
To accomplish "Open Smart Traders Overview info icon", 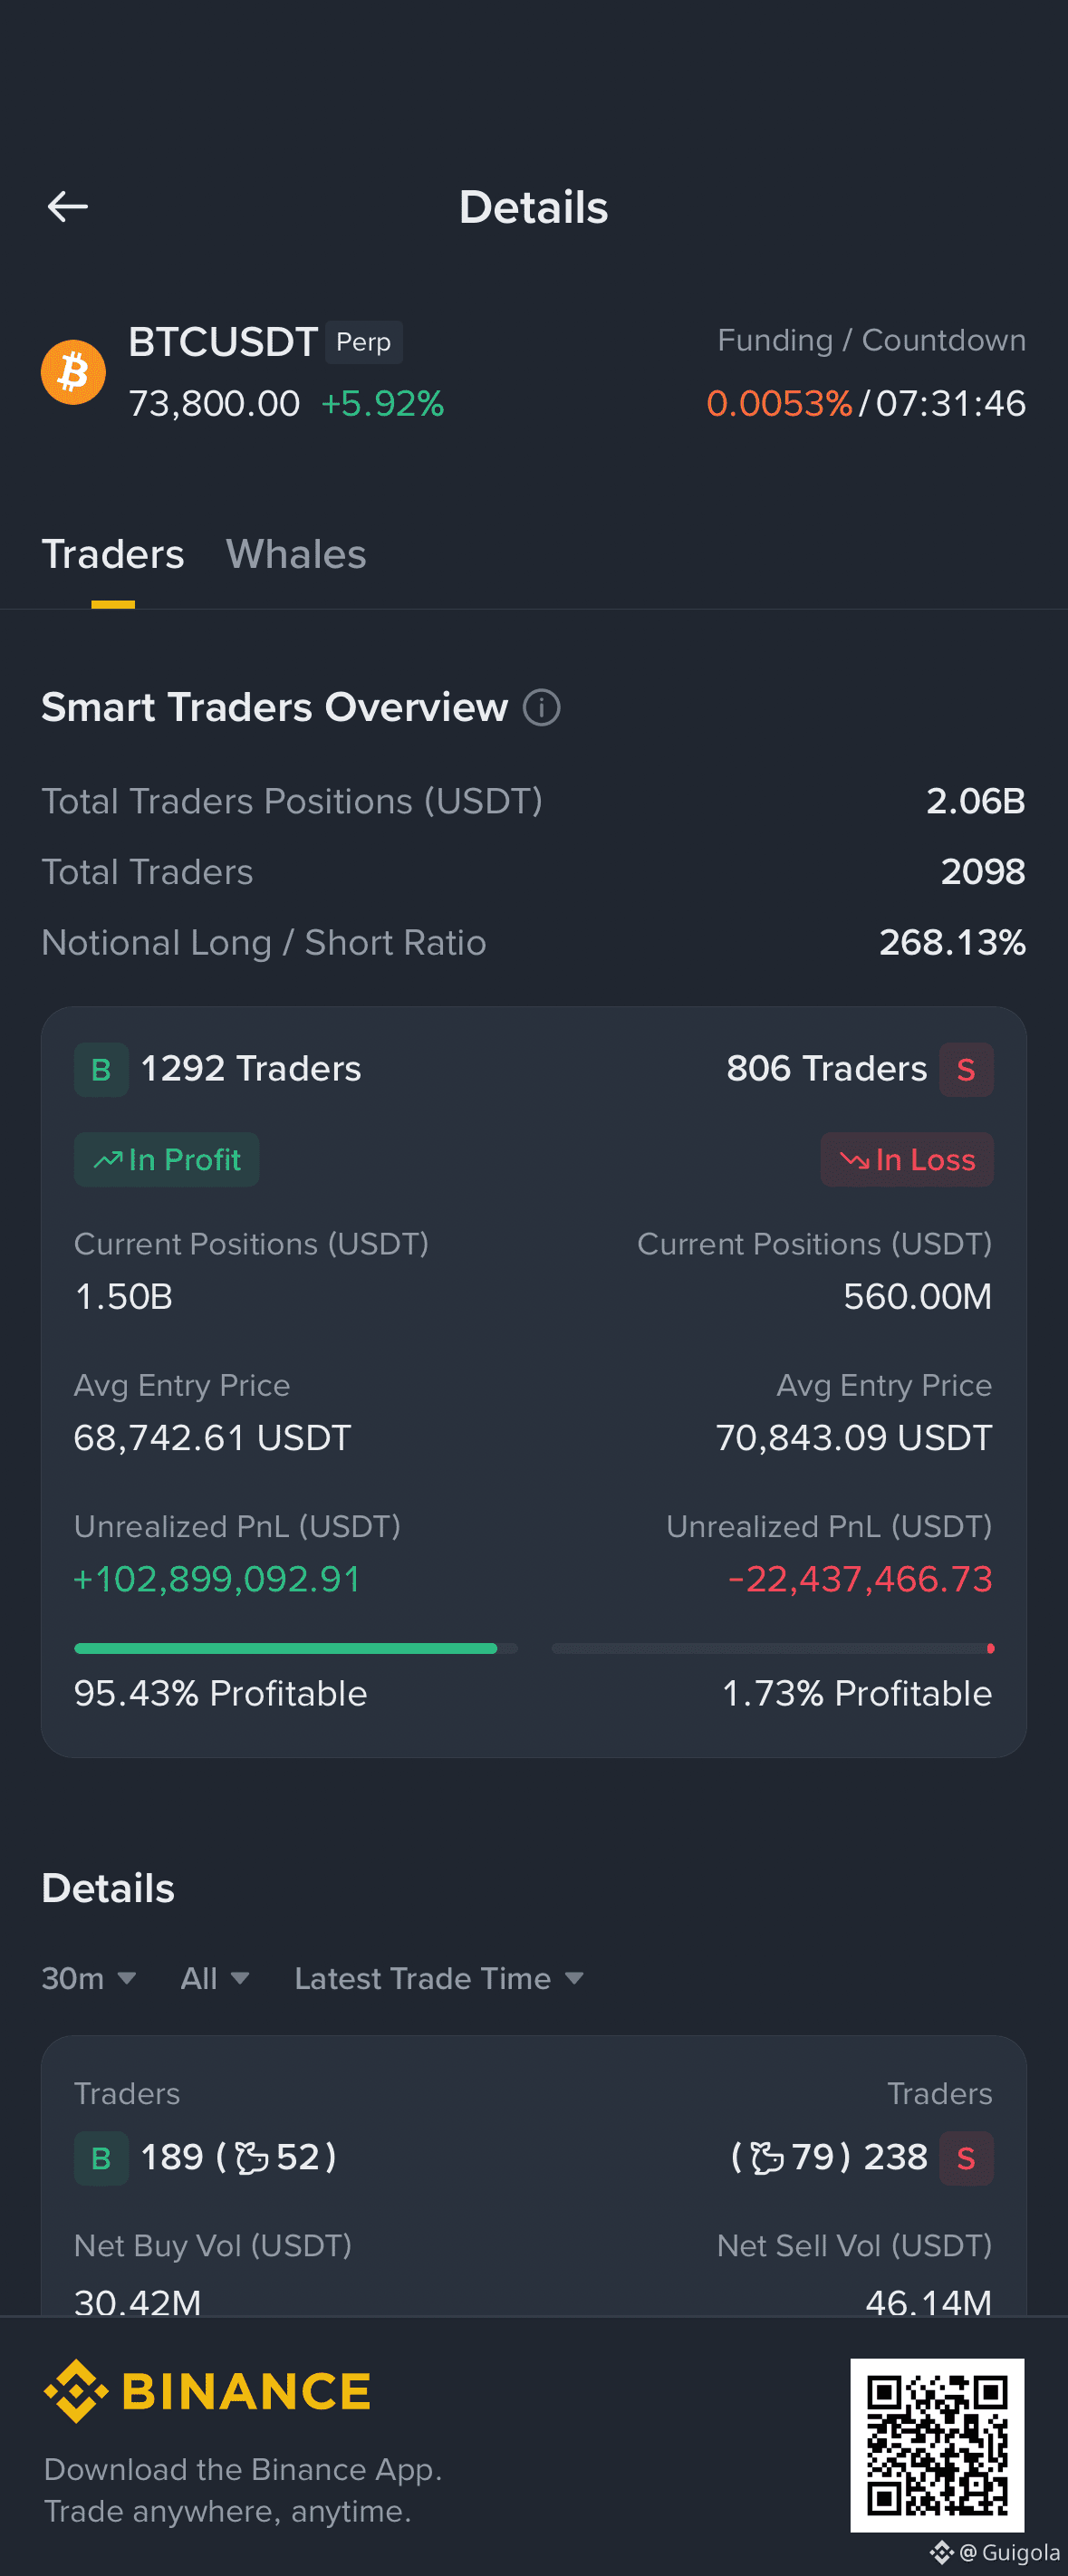I will pyautogui.click(x=542, y=708).
